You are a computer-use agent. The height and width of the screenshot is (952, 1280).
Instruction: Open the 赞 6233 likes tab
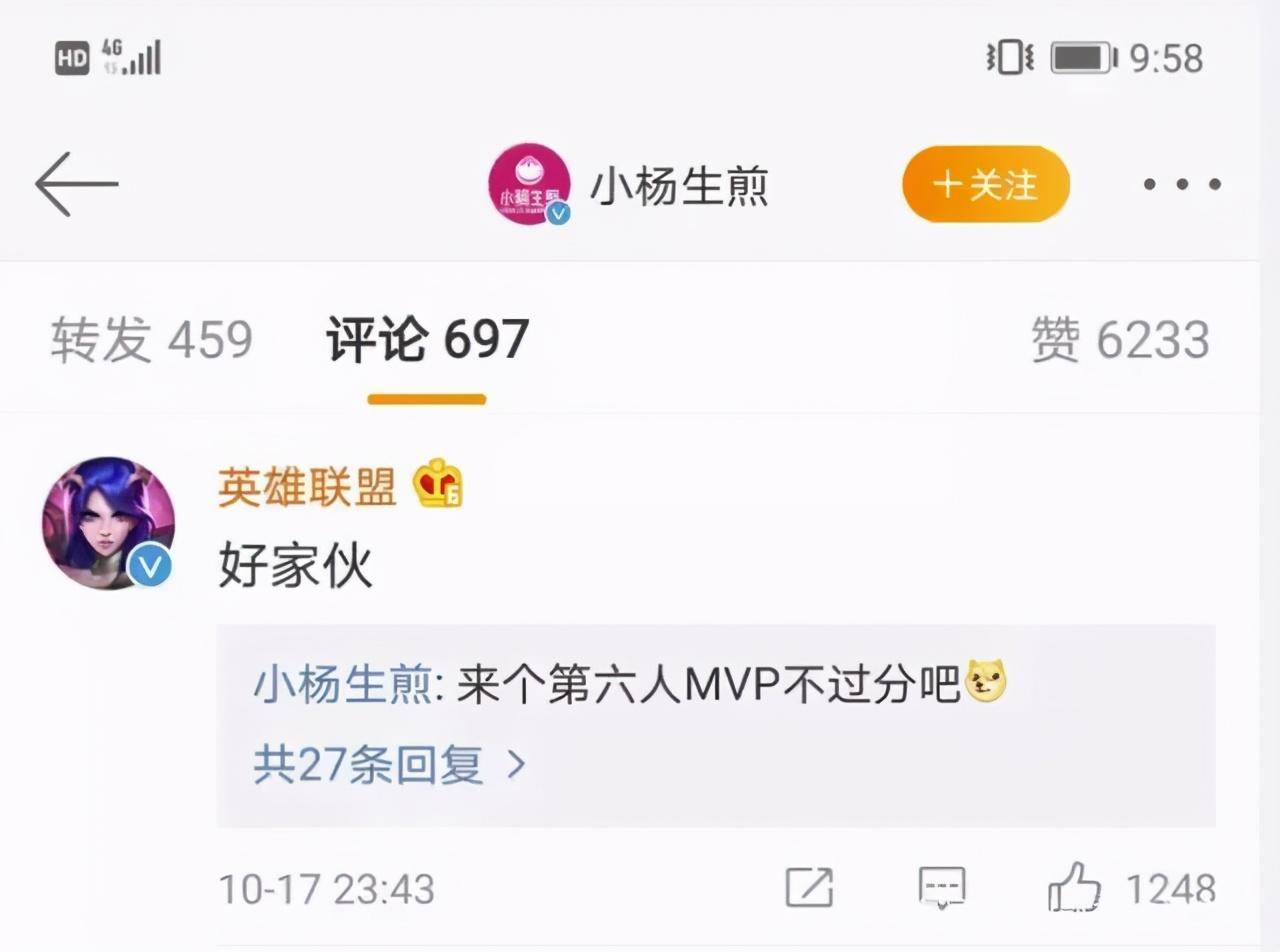[1120, 340]
